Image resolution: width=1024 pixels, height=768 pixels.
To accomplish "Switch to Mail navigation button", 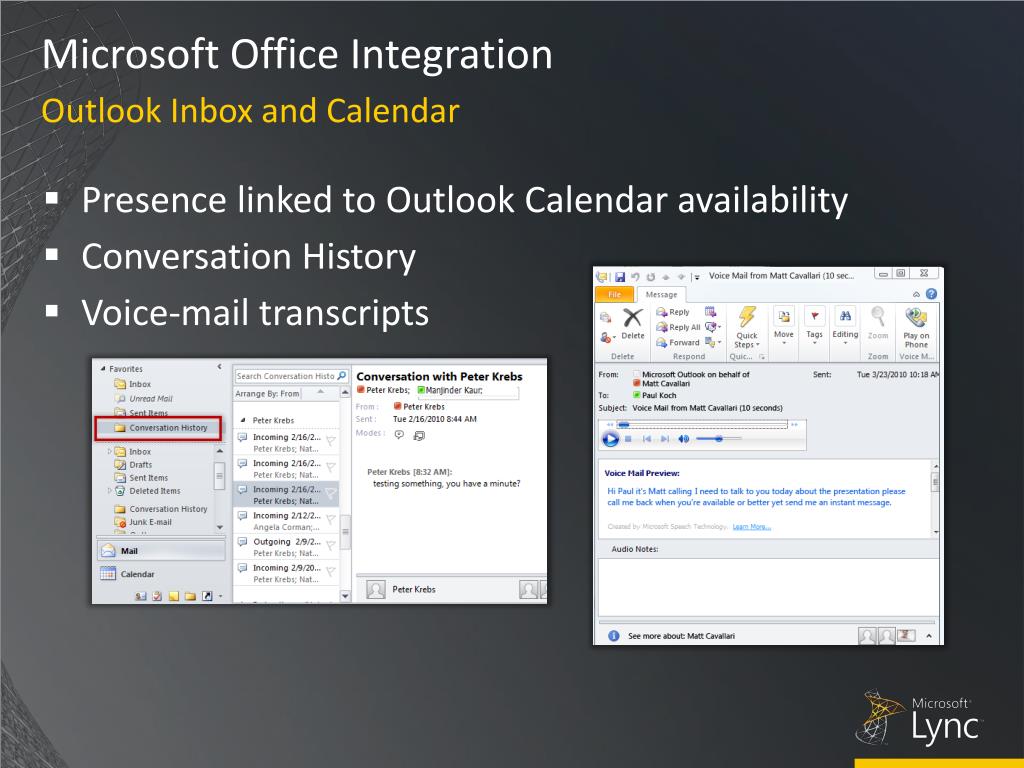I will coord(161,551).
